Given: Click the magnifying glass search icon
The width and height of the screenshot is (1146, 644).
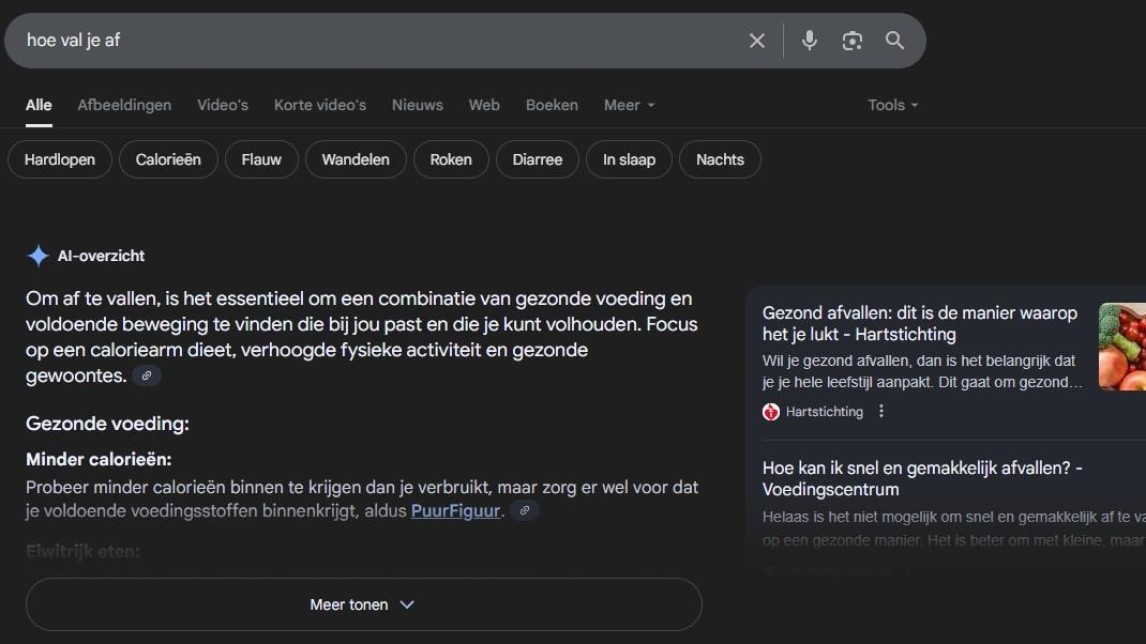Looking at the screenshot, I should pos(895,40).
